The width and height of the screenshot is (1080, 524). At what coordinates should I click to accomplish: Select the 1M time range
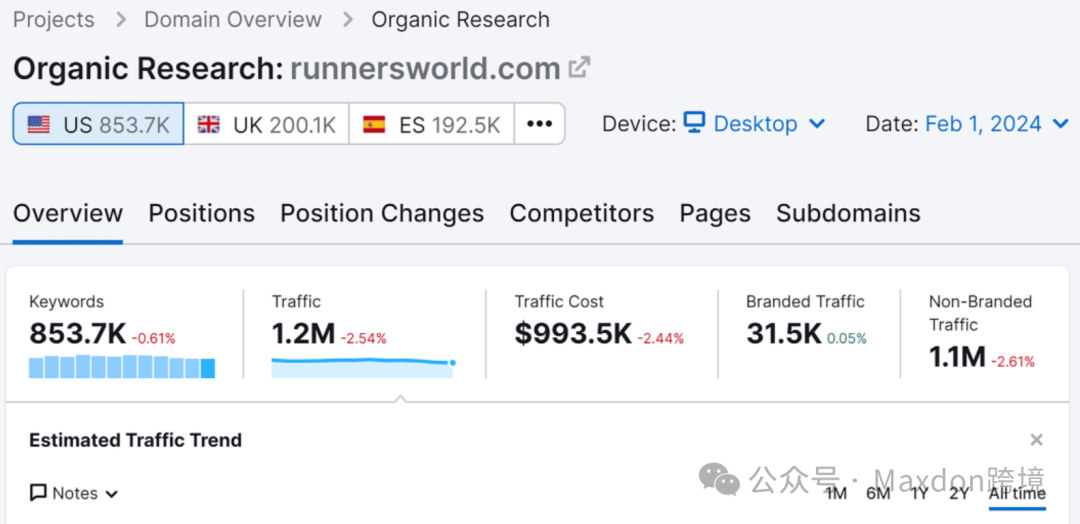(x=836, y=494)
